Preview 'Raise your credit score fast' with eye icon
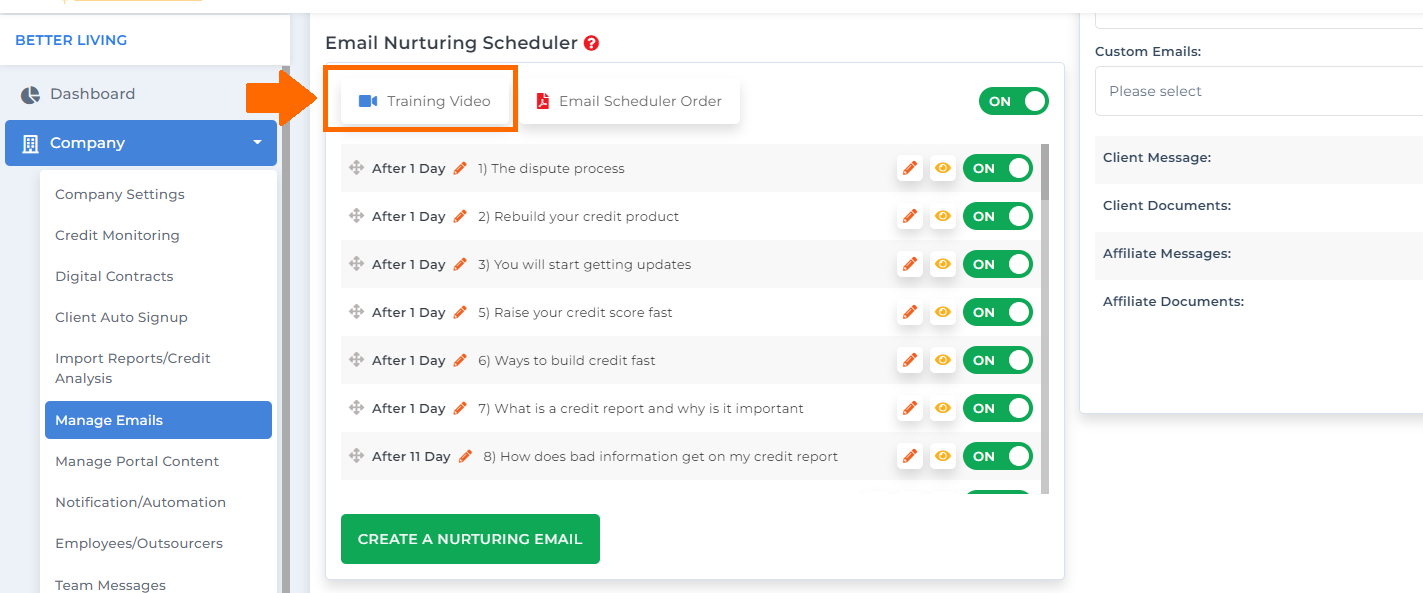The image size is (1423, 593). click(942, 312)
